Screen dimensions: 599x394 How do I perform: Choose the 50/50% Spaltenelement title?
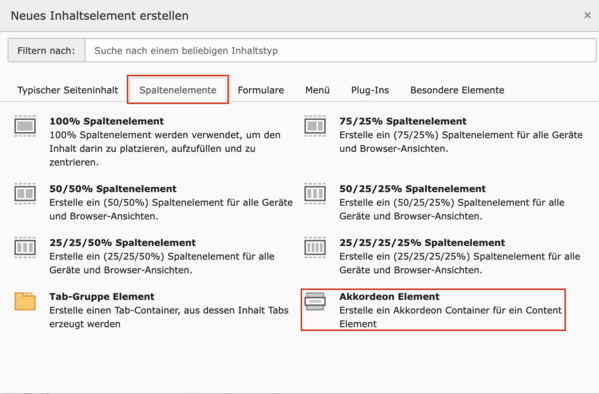pos(113,189)
